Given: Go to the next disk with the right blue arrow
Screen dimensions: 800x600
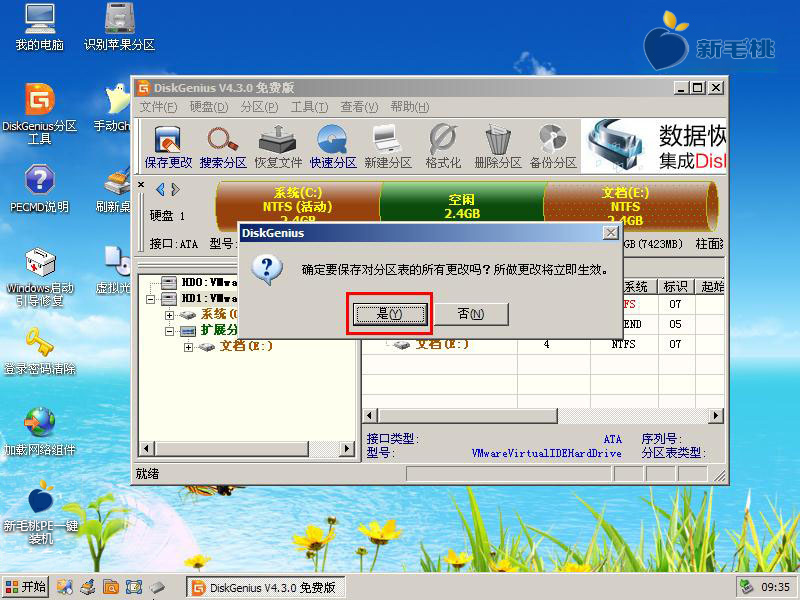Looking at the screenshot, I should click(176, 190).
